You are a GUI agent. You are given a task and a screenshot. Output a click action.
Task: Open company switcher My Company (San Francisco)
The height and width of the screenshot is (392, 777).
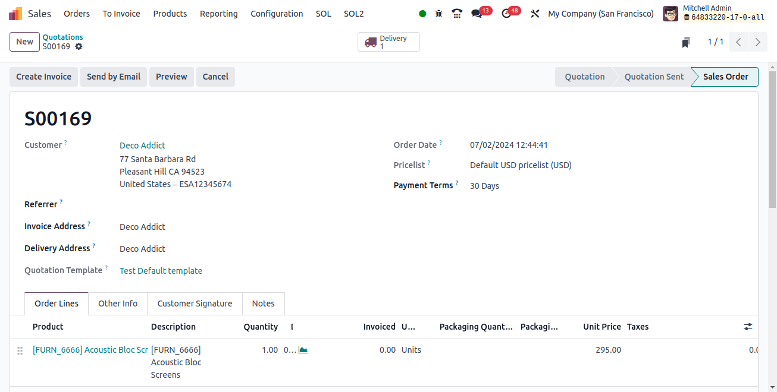(x=601, y=14)
